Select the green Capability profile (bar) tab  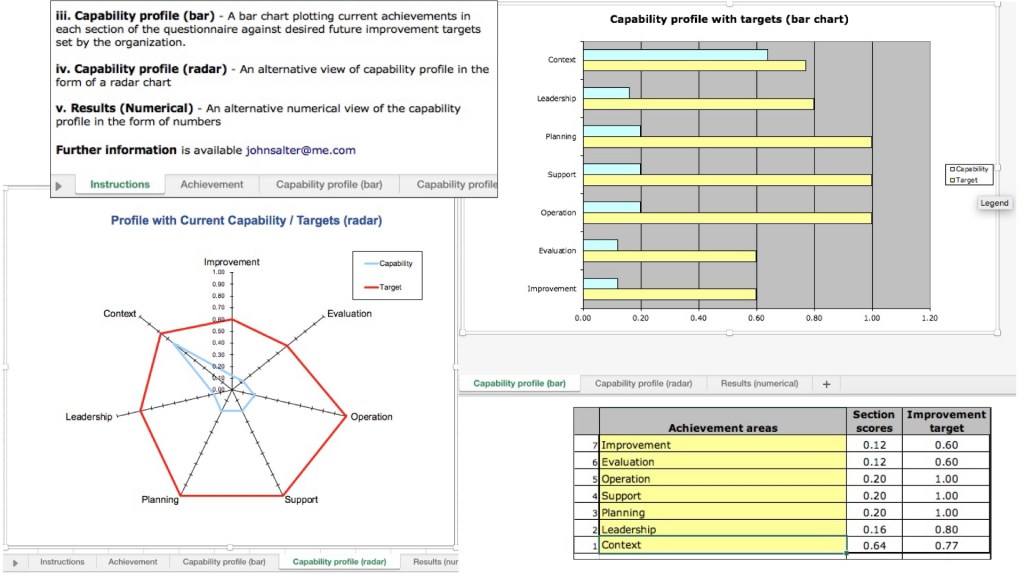519,383
